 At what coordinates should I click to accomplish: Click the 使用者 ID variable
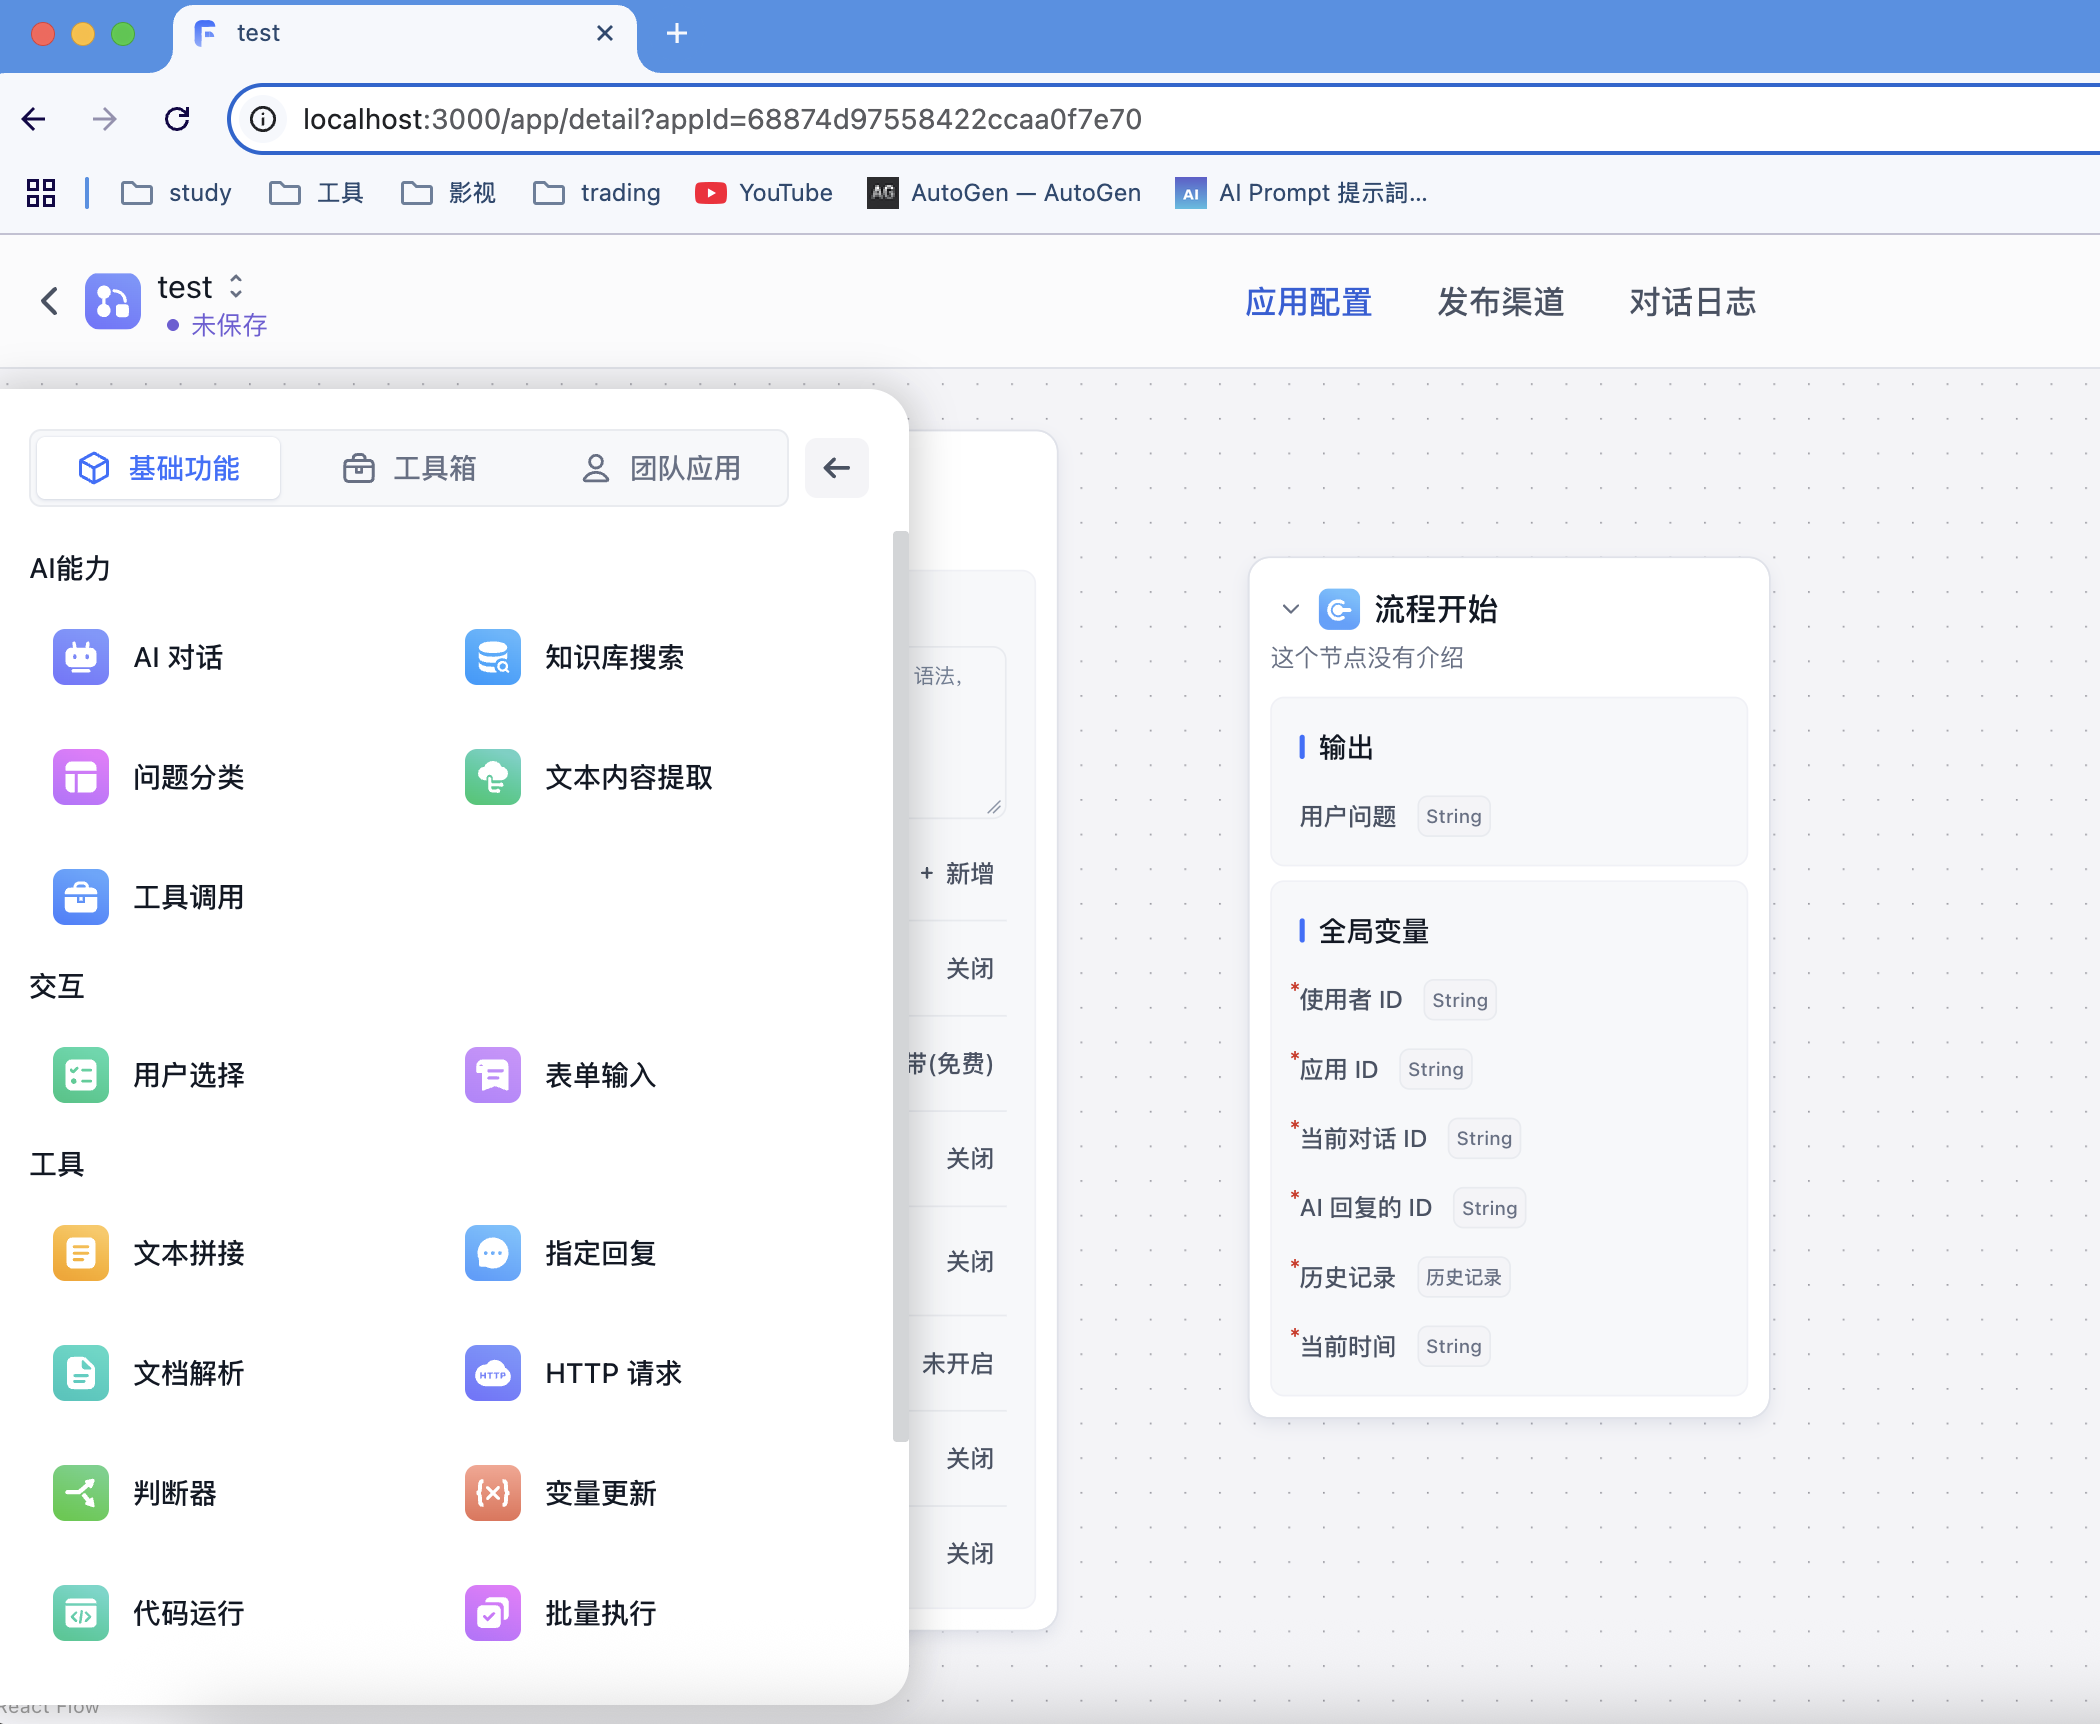tap(1351, 1000)
